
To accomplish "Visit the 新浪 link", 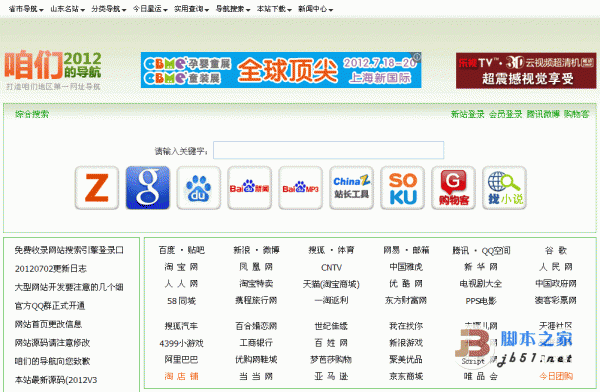I will pos(242,250).
